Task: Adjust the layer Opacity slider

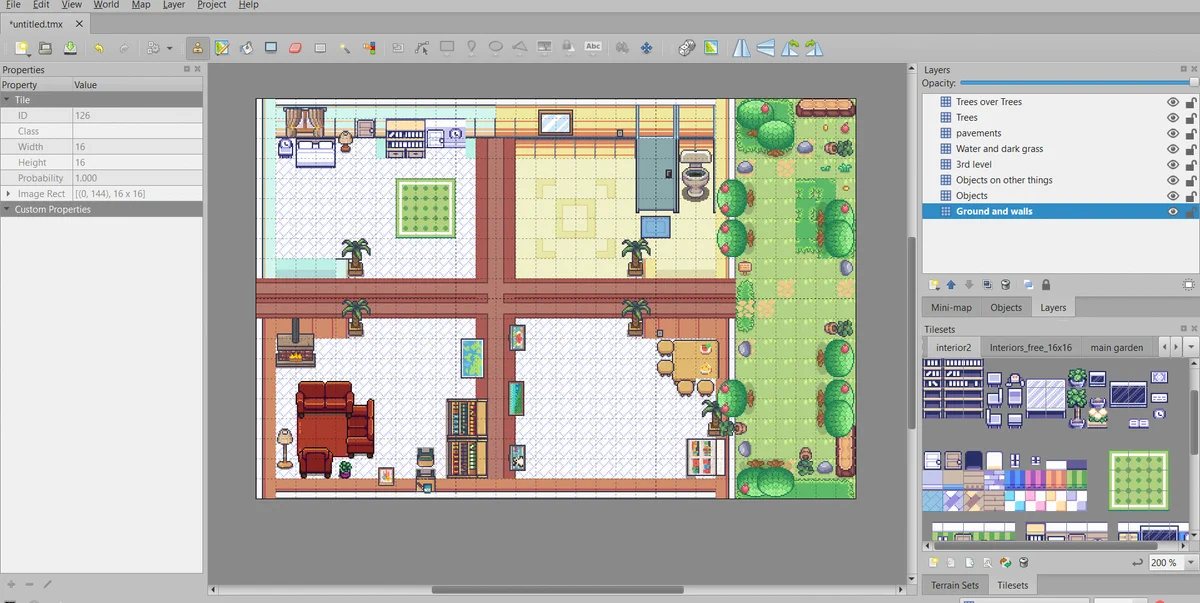Action: tap(1078, 83)
